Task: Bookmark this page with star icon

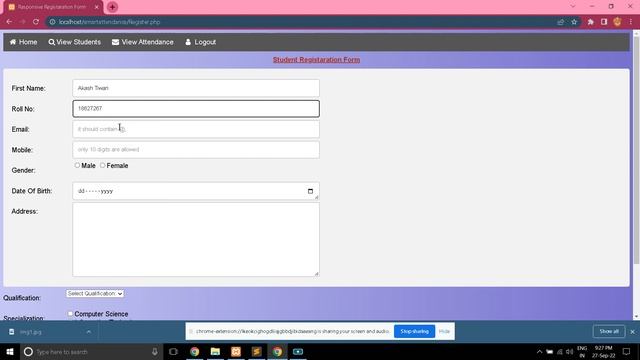Action: 574,22
